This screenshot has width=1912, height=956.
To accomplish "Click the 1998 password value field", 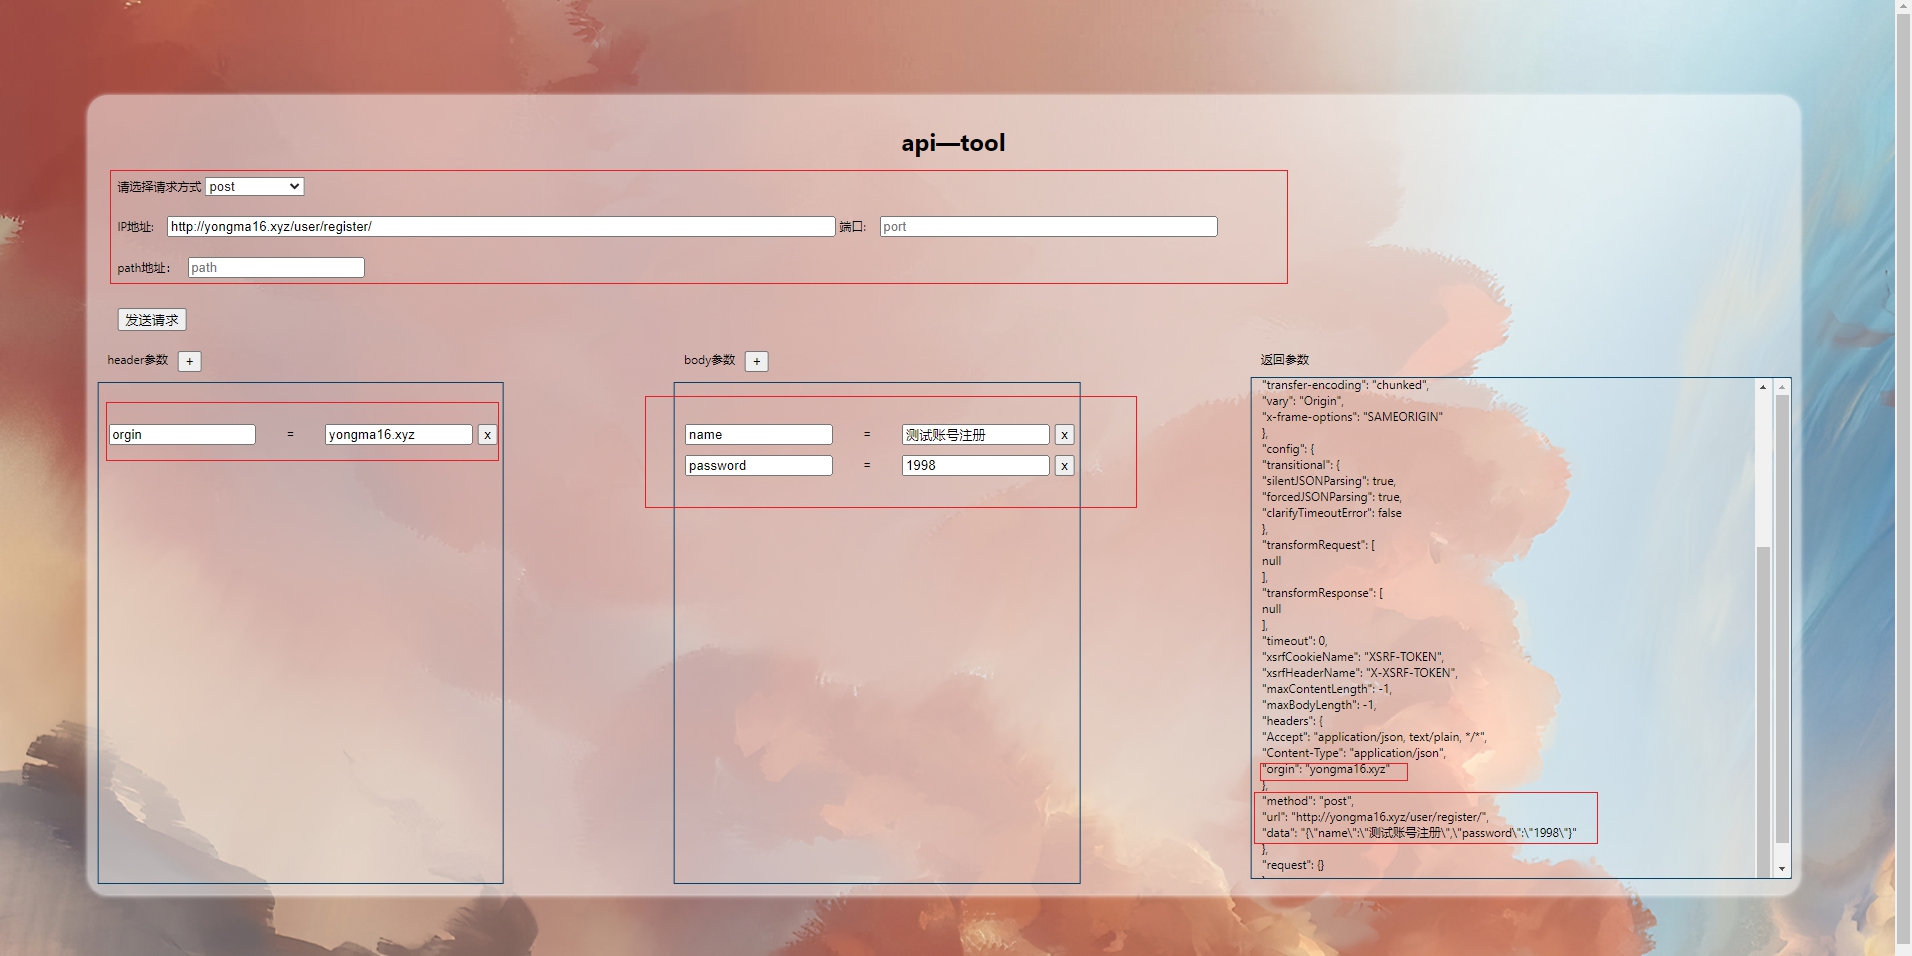I will [x=975, y=466].
